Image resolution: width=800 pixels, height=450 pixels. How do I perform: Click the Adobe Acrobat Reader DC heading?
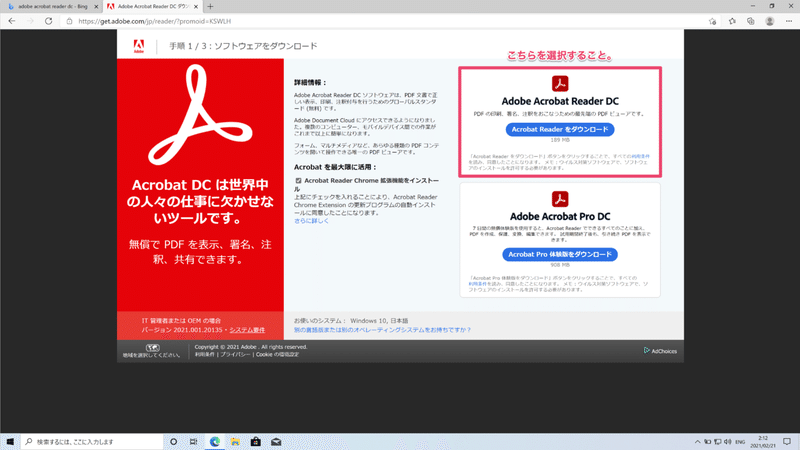[560, 101]
